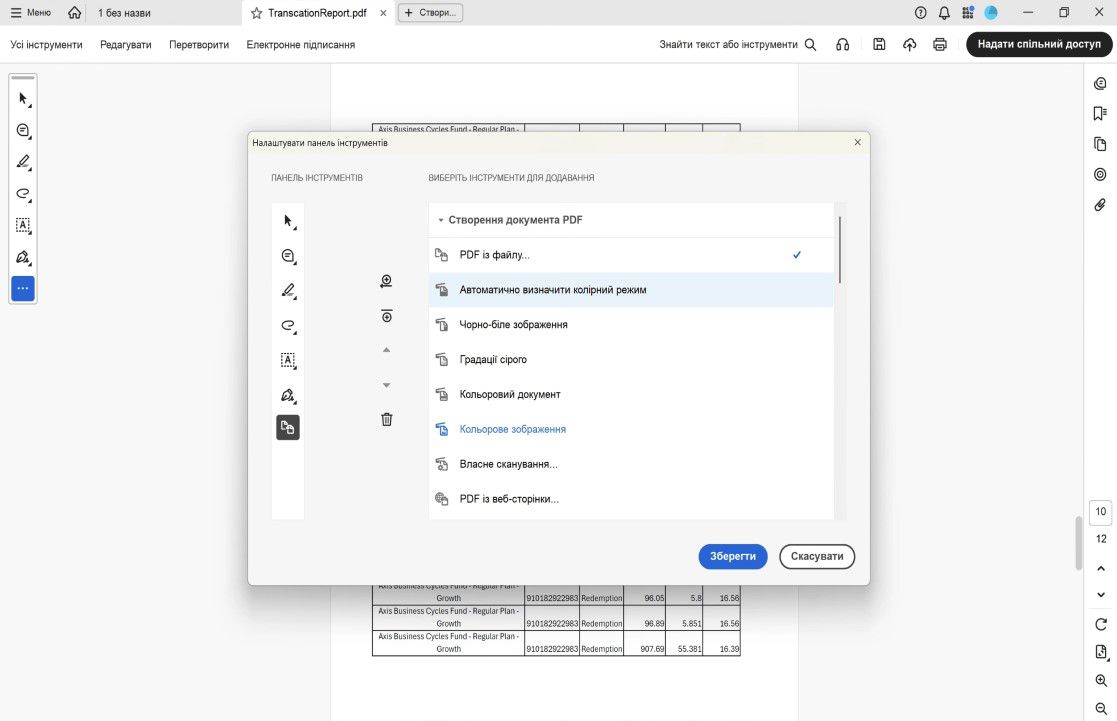Open the user profile avatar
The image size is (1117, 721).
click(x=991, y=13)
